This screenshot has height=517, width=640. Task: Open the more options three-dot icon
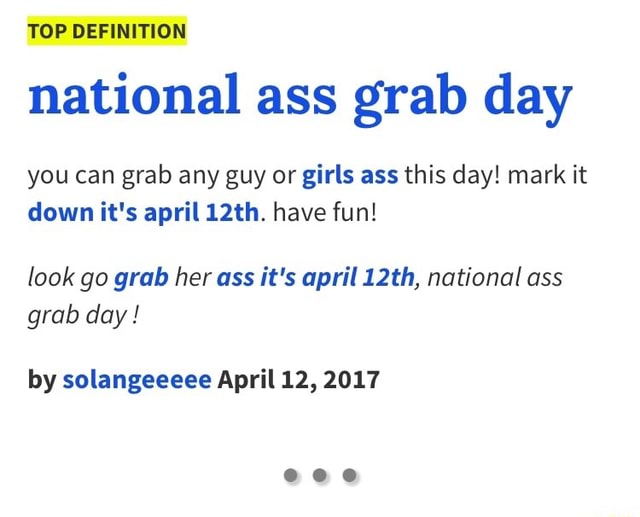pos(320,475)
